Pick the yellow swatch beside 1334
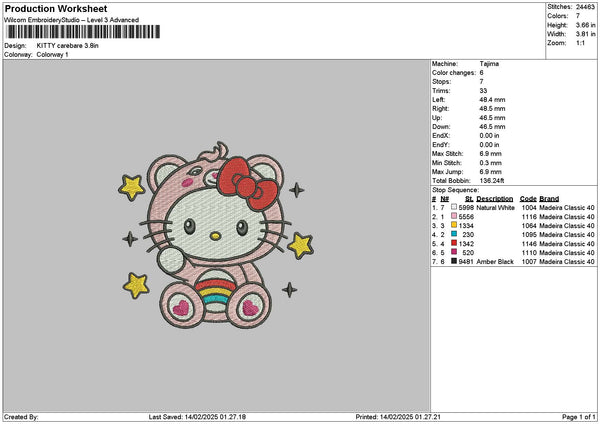 [454, 225]
